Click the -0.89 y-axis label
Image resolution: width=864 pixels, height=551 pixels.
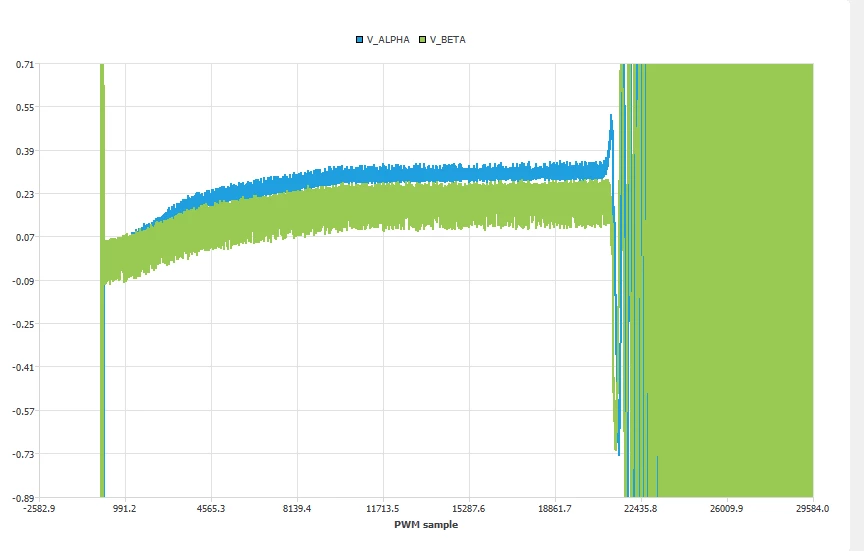[23, 498]
